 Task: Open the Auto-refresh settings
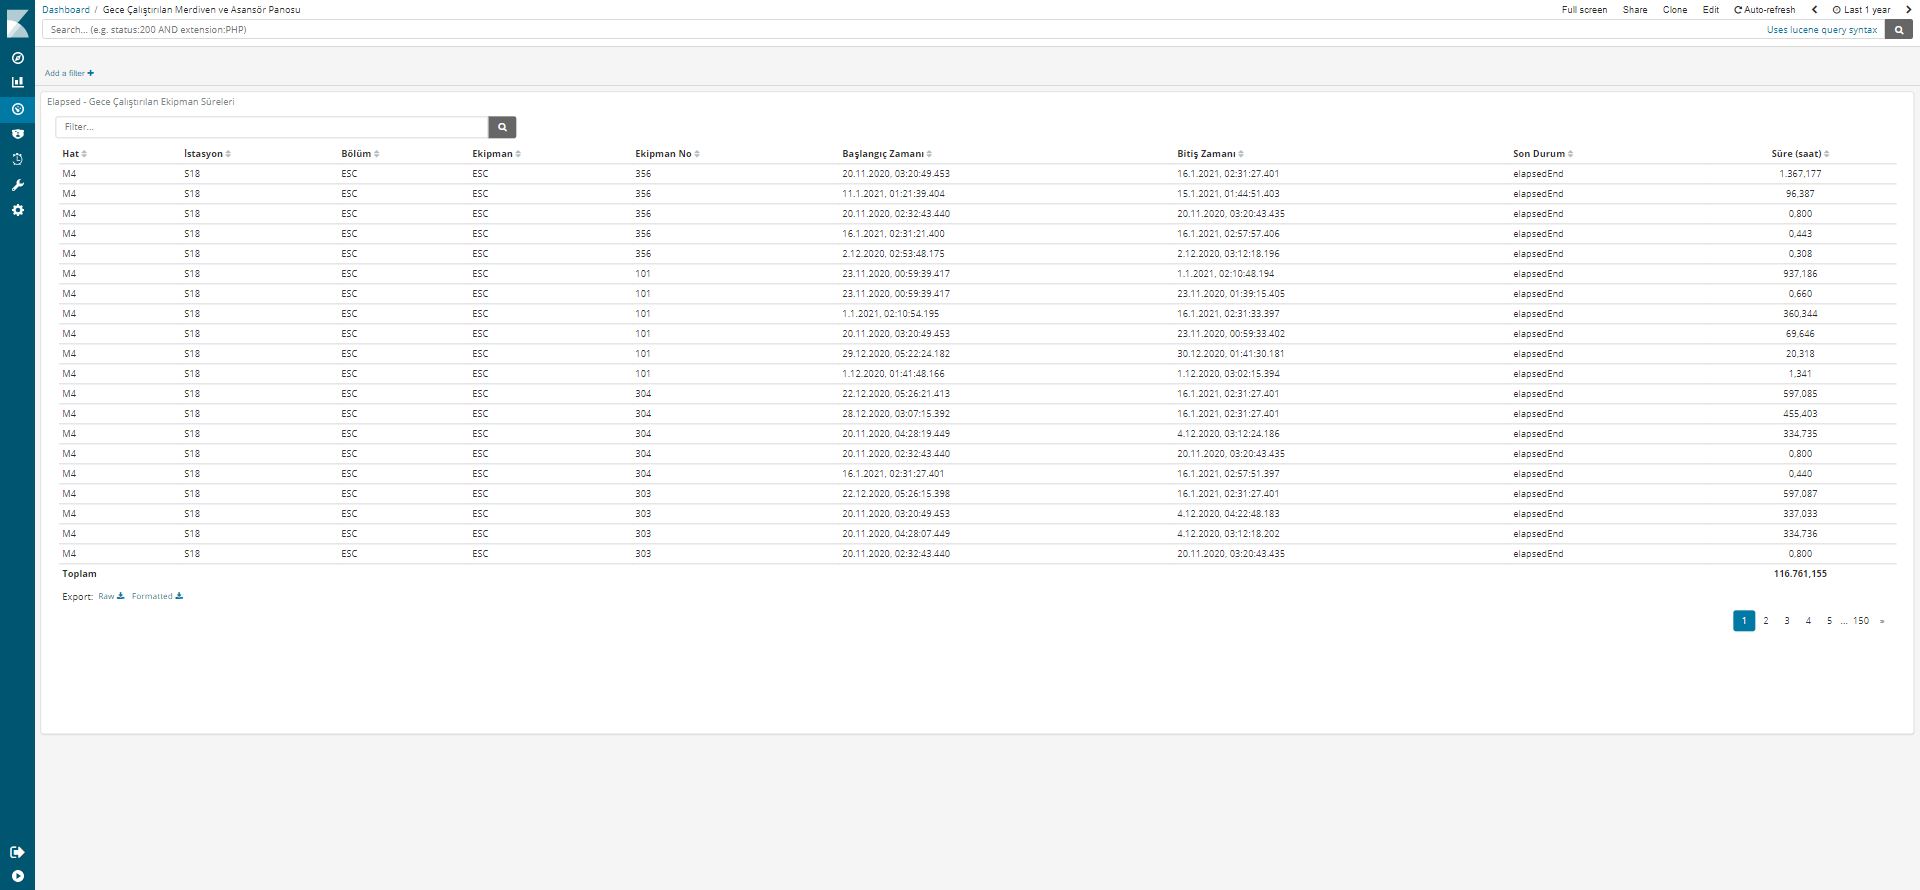(1765, 10)
